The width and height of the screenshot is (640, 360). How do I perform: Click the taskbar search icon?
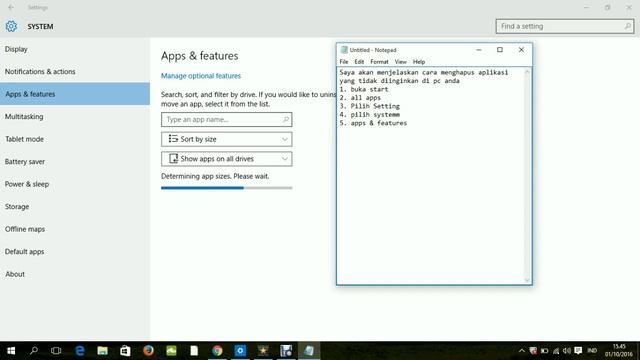(34, 351)
